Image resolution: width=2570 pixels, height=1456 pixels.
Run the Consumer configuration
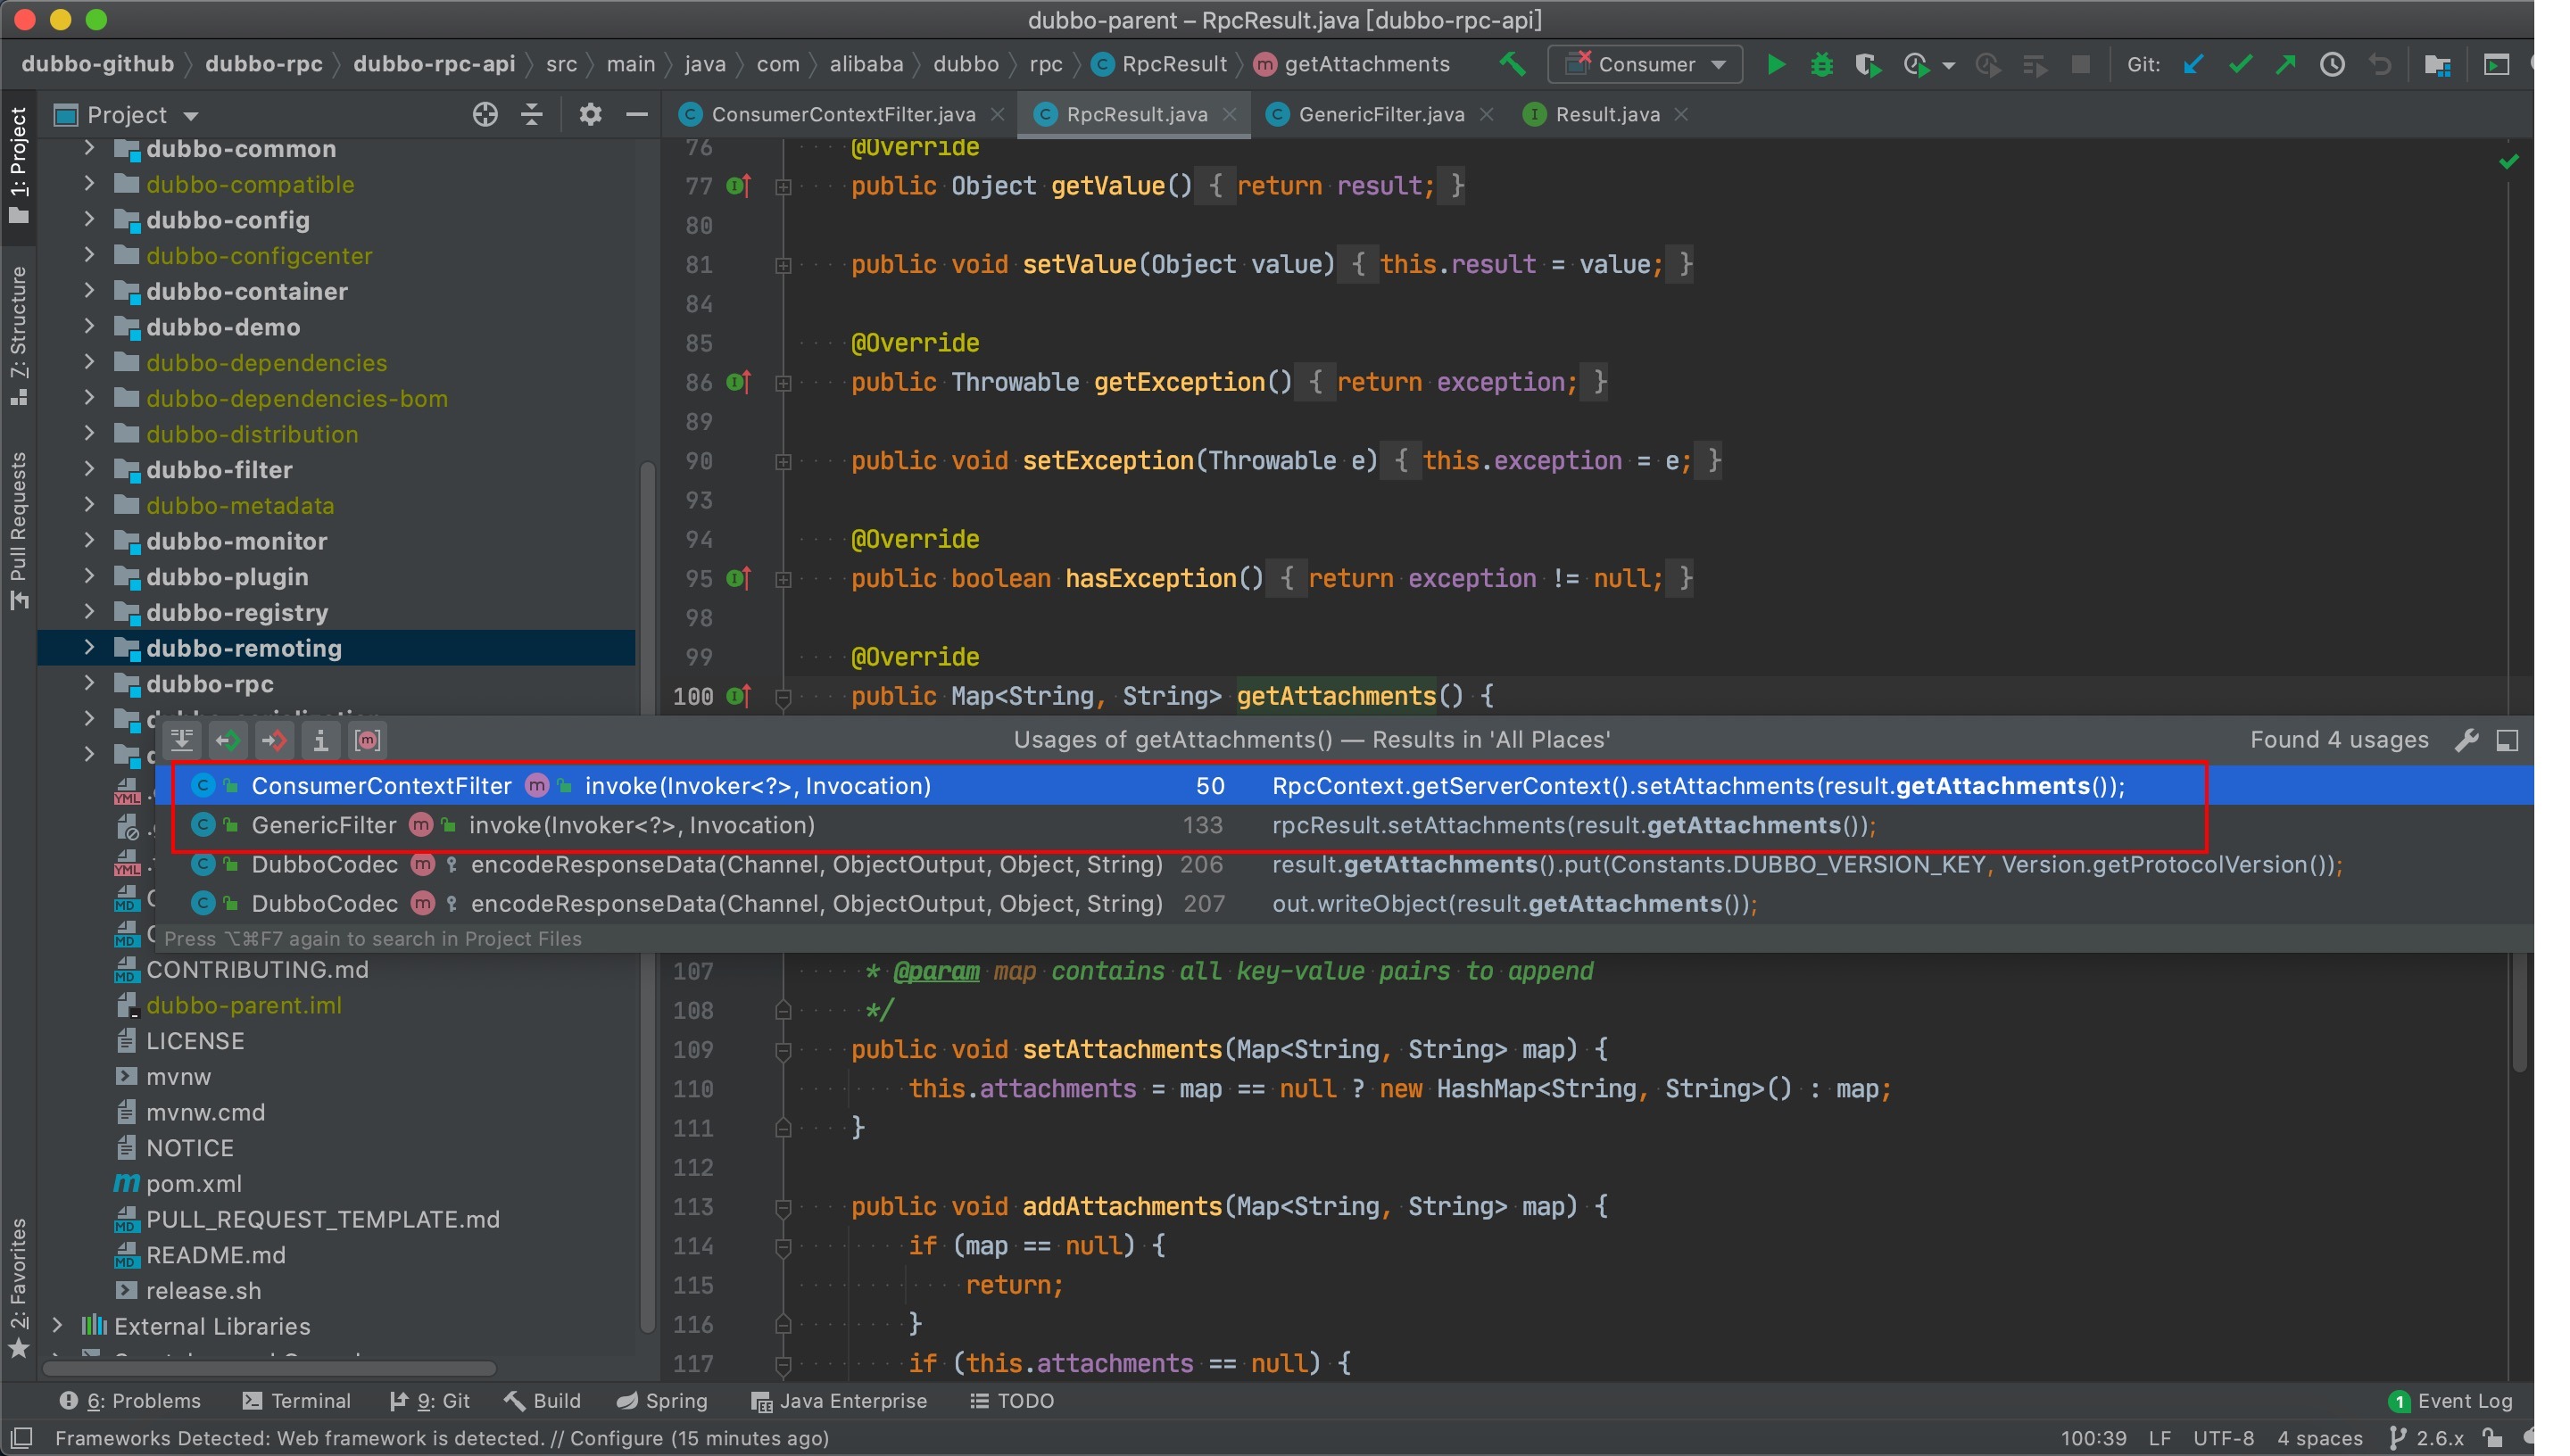click(1776, 65)
